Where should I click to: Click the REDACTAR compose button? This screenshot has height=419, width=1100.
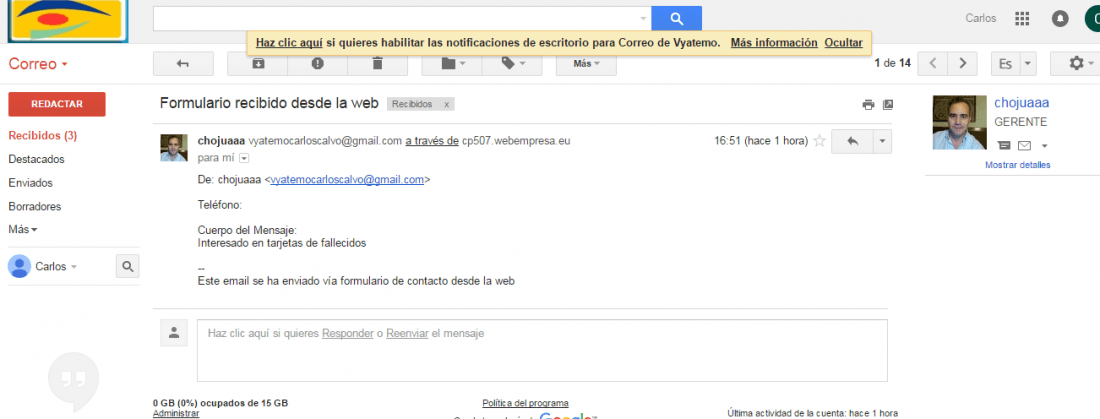(57, 104)
